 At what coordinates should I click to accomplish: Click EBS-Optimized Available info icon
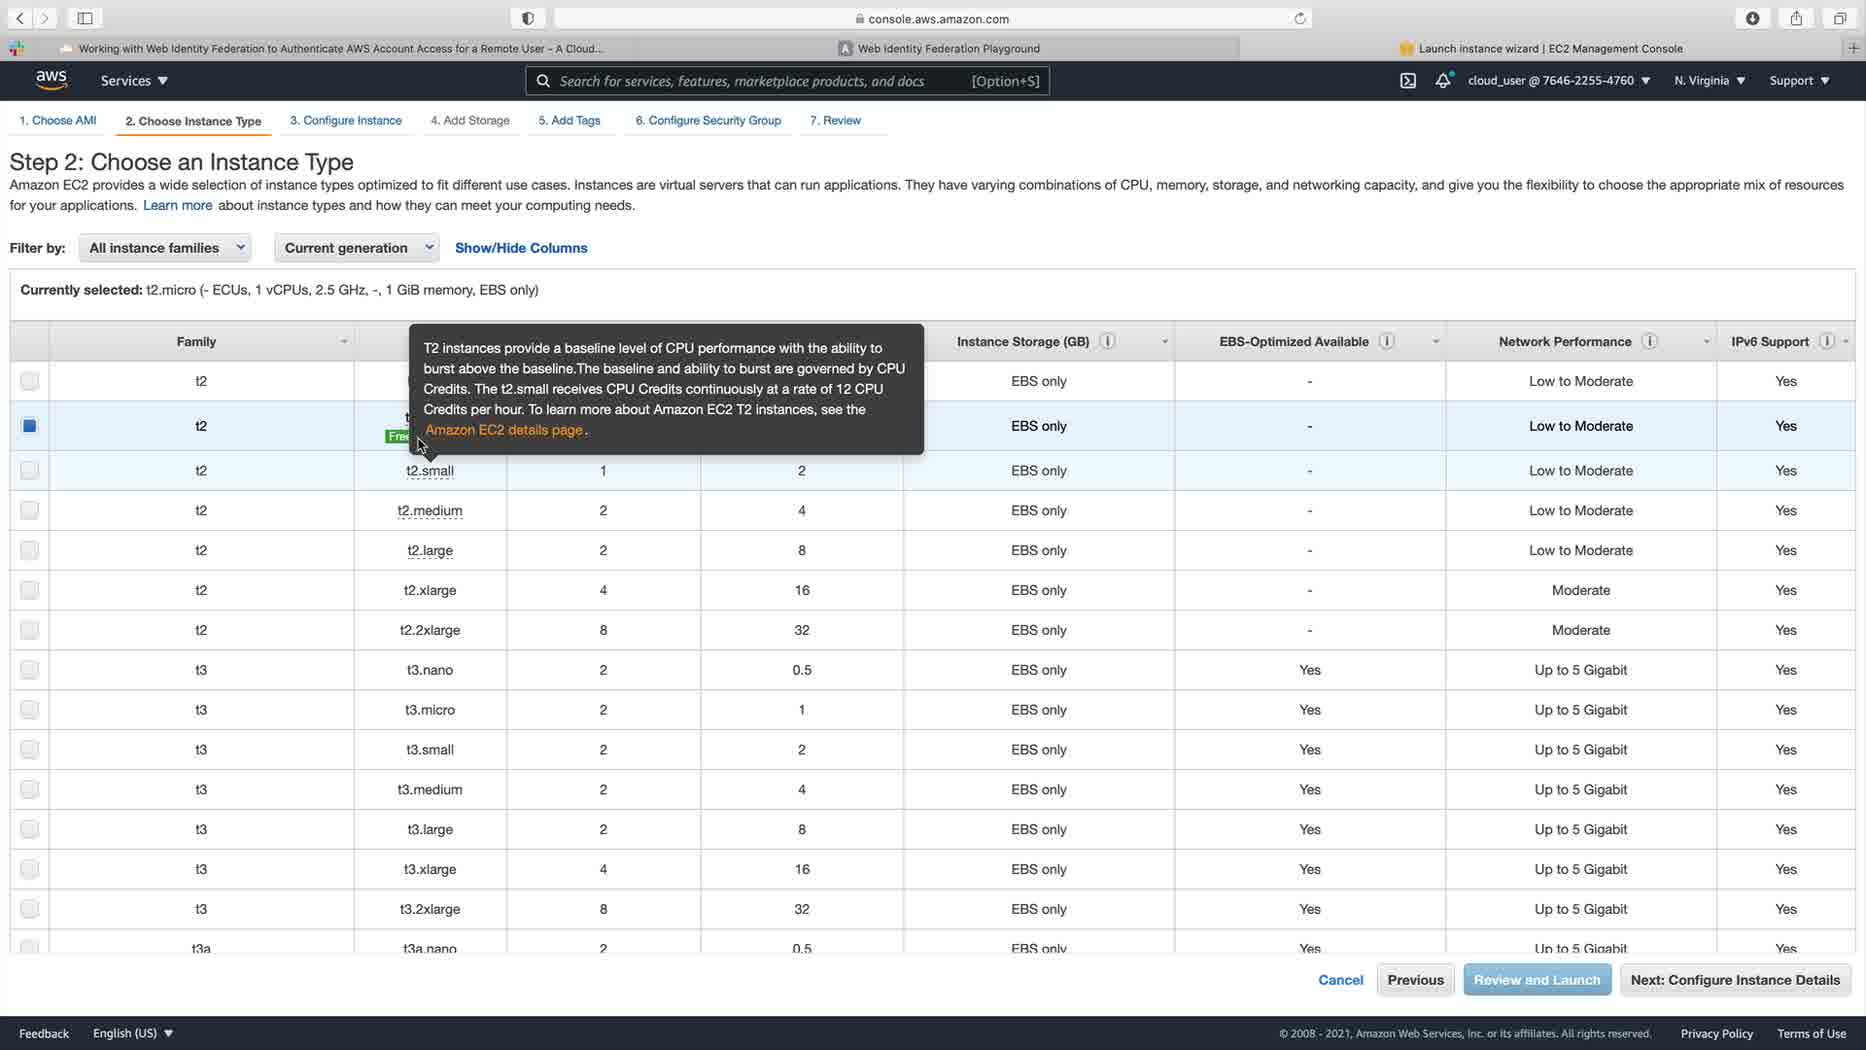(x=1386, y=342)
